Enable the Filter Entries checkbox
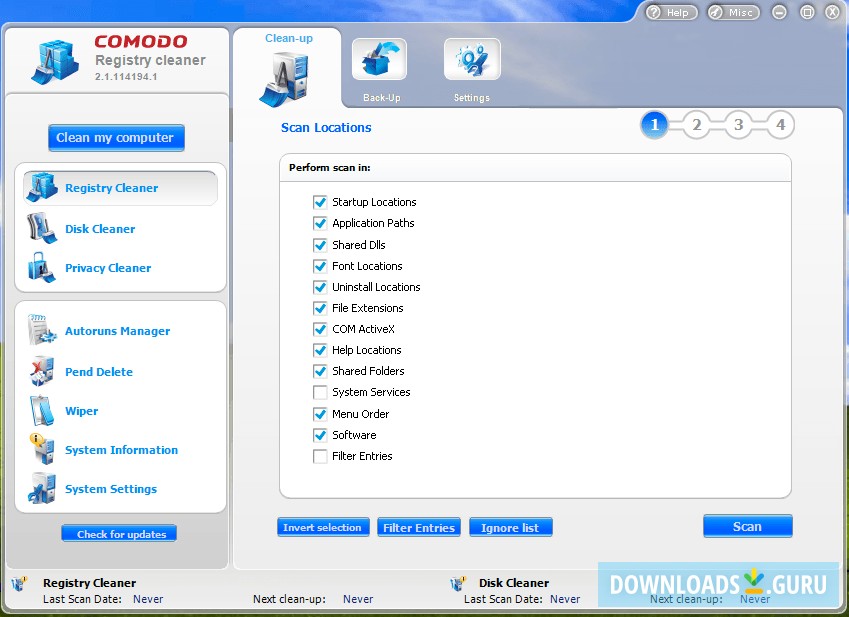Screen dimensions: 849x617 320,456
